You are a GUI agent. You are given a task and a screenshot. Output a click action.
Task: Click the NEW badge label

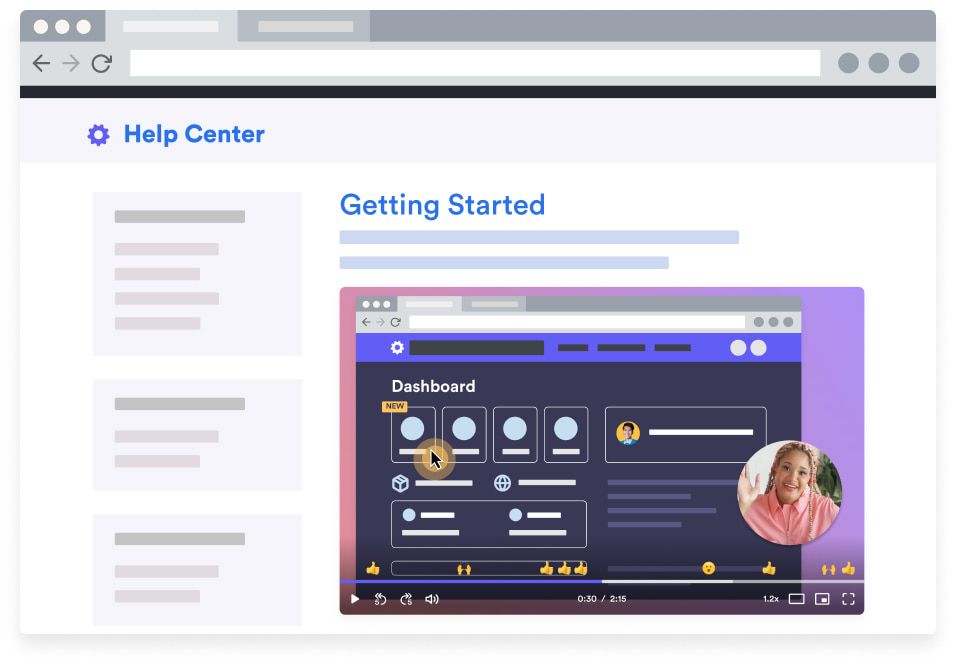394,406
